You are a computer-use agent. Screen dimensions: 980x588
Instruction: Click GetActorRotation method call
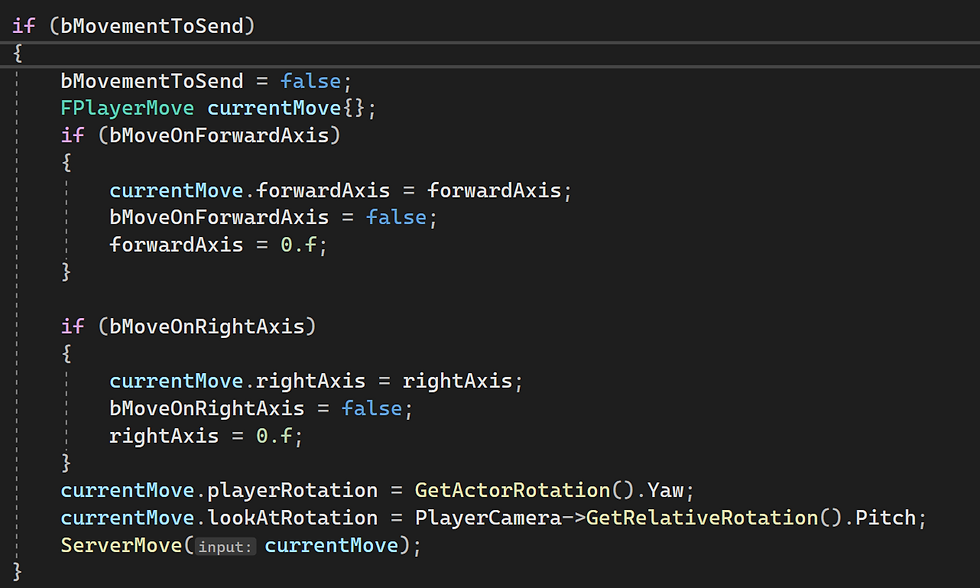click(x=512, y=491)
